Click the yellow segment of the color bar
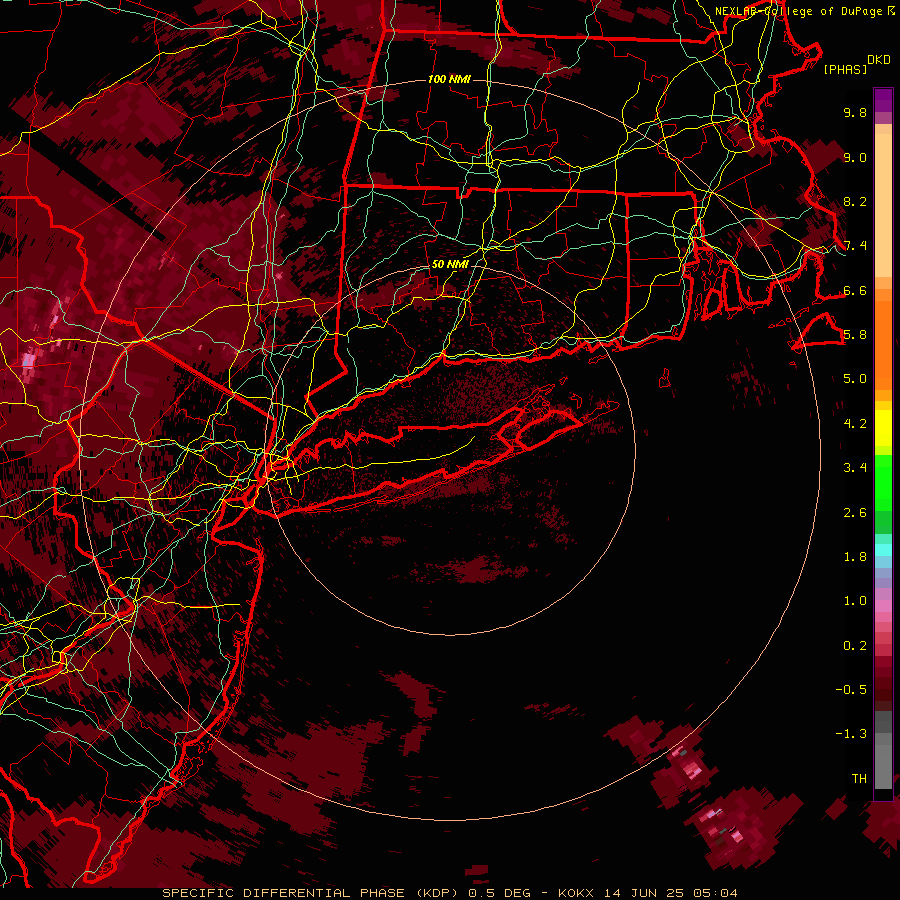900x900 pixels. coord(883,428)
